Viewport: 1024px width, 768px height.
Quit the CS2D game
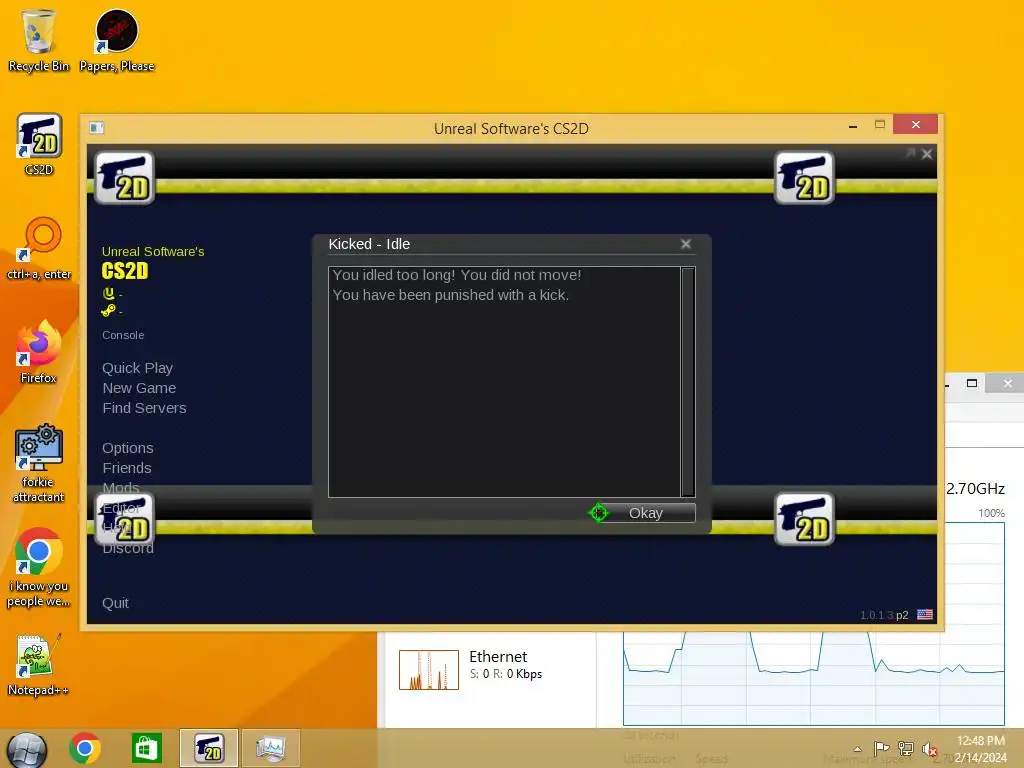[115, 603]
